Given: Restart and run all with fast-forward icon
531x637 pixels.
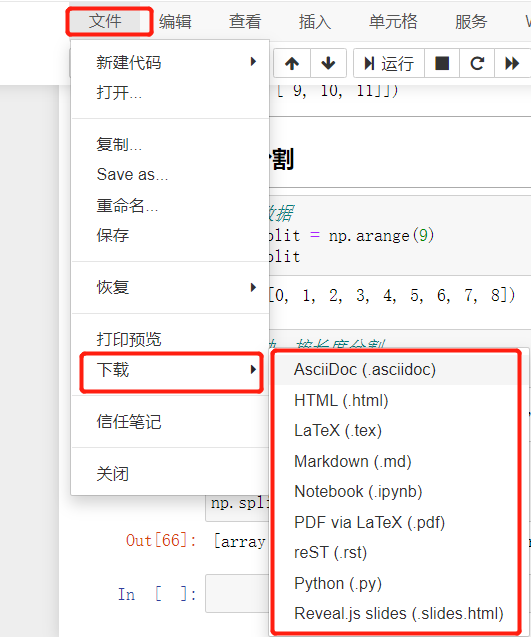Looking at the screenshot, I should (512, 63).
